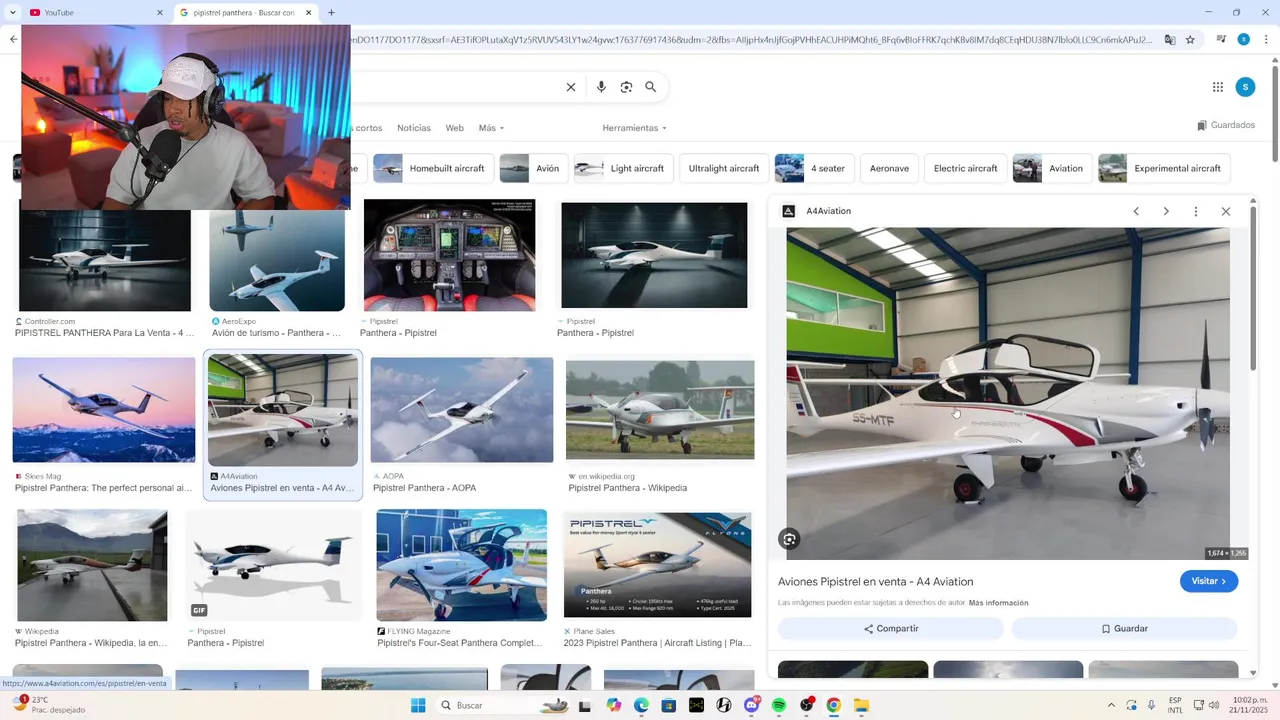
Task: Start voice search with the microphone icon
Action: pos(601,87)
